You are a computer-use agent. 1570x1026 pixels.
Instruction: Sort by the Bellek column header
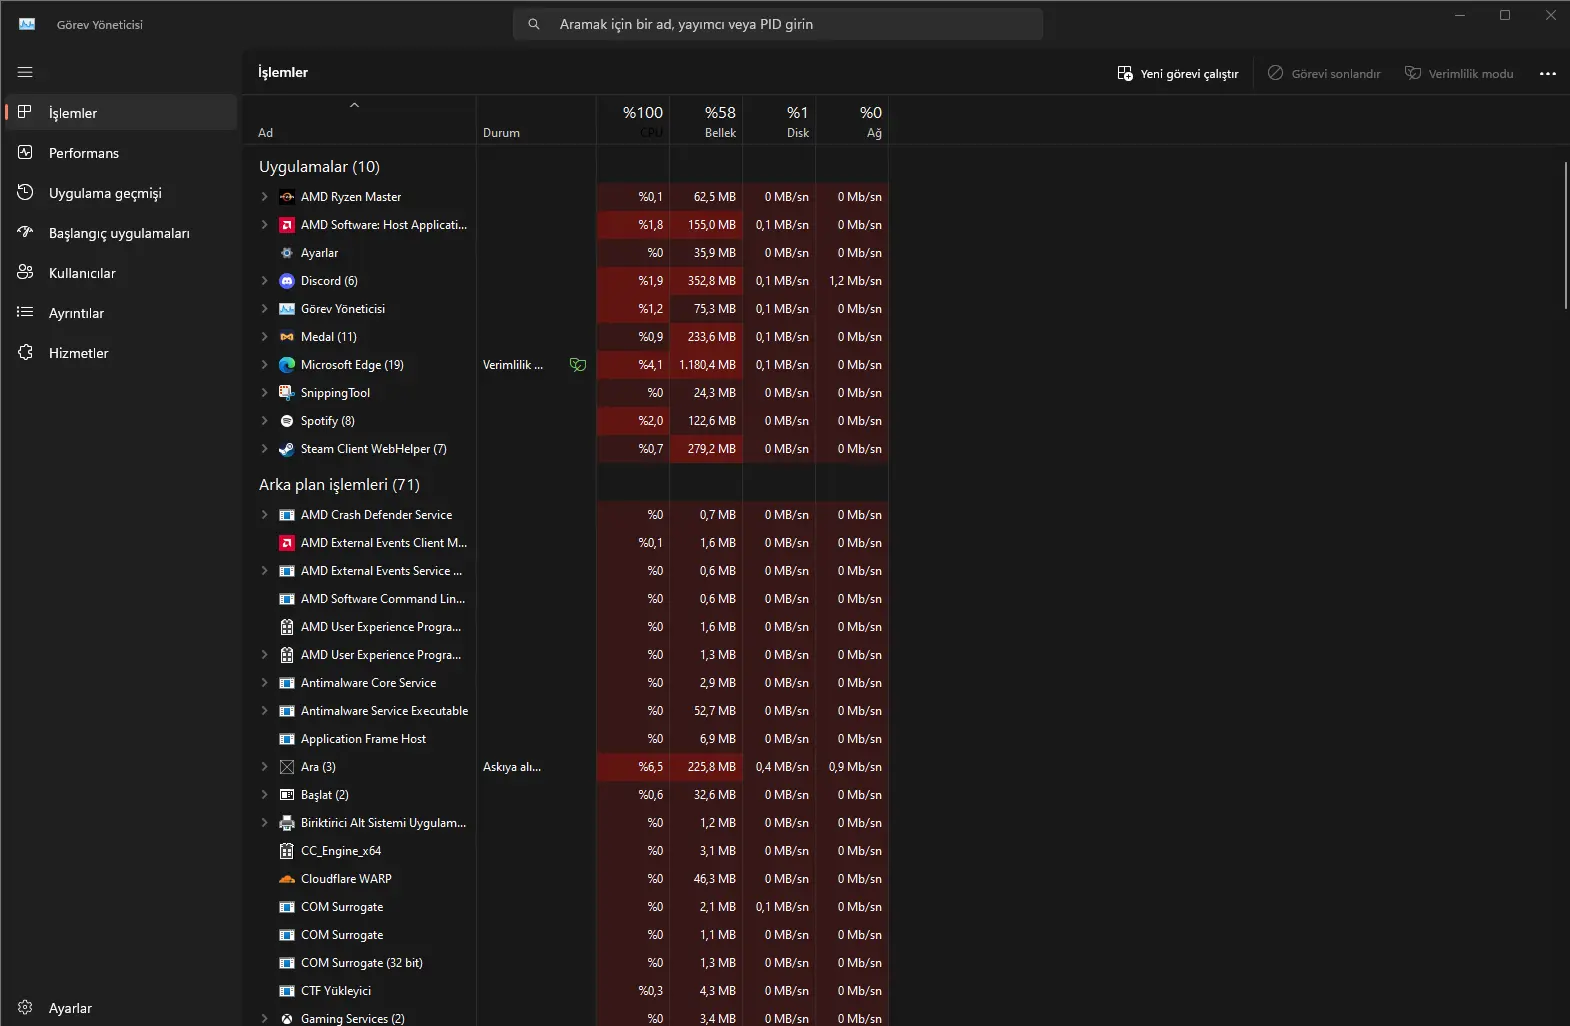click(706, 120)
